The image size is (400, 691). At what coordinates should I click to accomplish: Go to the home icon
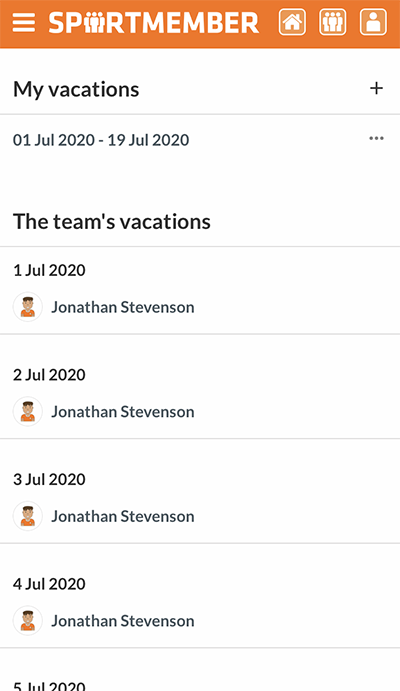292,22
